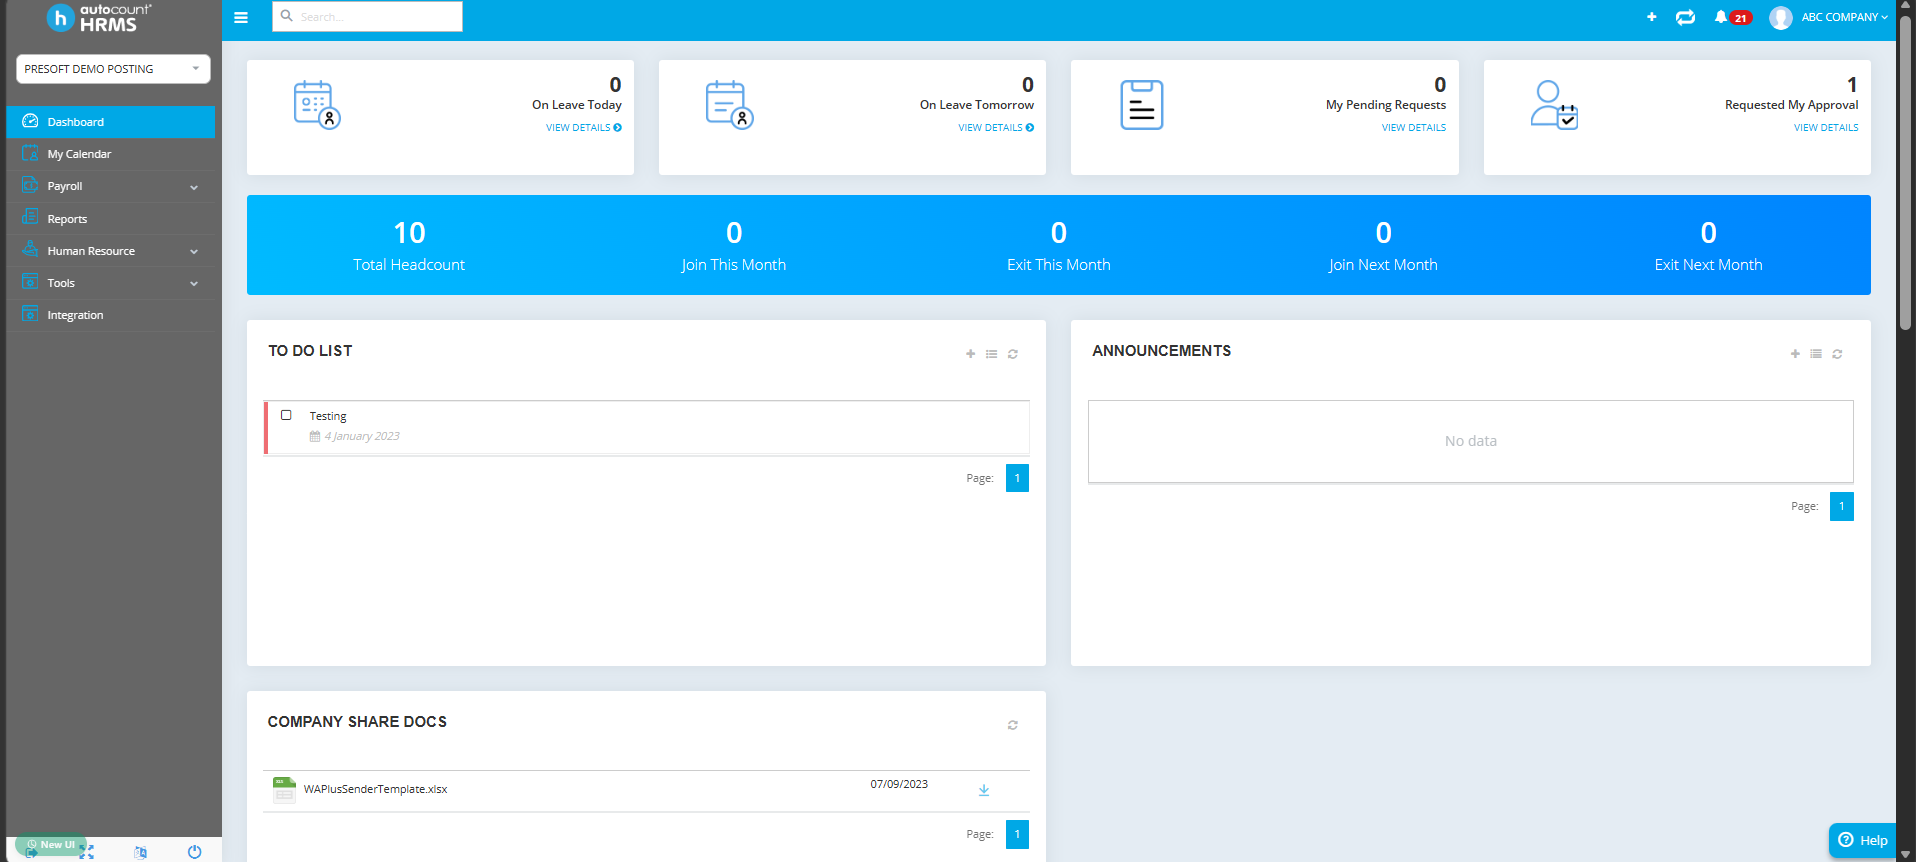The height and width of the screenshot is (862, 1916).
Task: Expand the Human Resource sidebar menu
Action: 111,251
